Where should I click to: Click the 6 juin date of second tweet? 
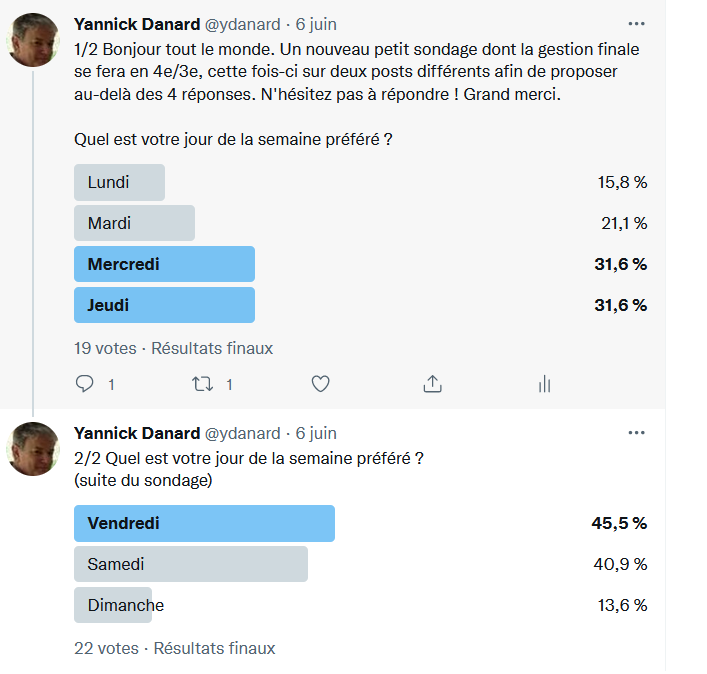(x=316, y=433)
